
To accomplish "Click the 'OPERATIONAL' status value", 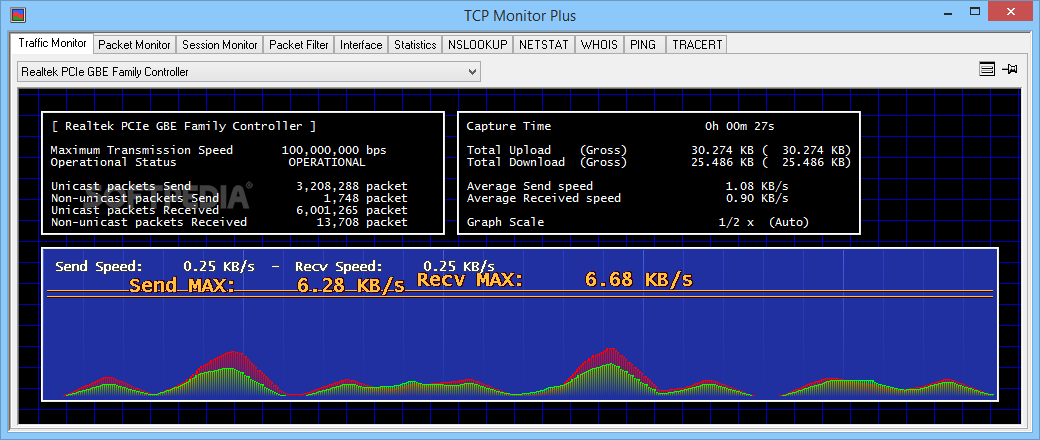I will pyautogui.click(x=326, y=162).
